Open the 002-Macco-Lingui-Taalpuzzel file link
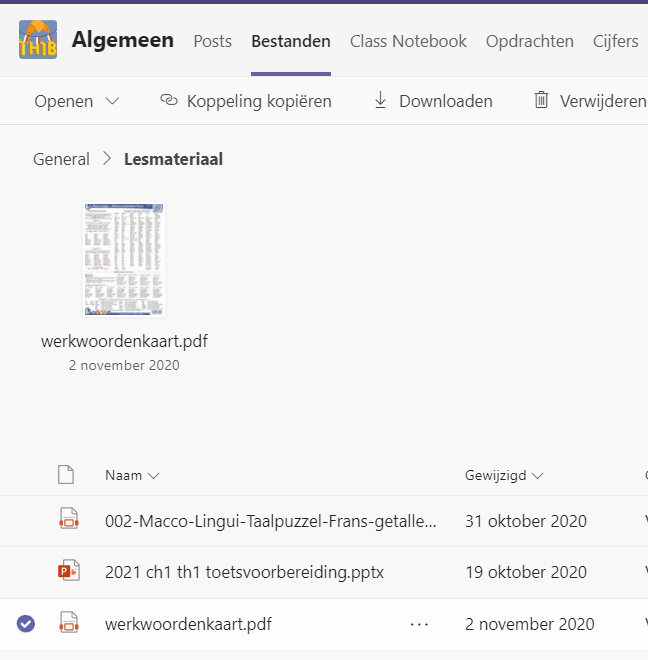Viewport: 648px width, 660px height. click(270, 520)
